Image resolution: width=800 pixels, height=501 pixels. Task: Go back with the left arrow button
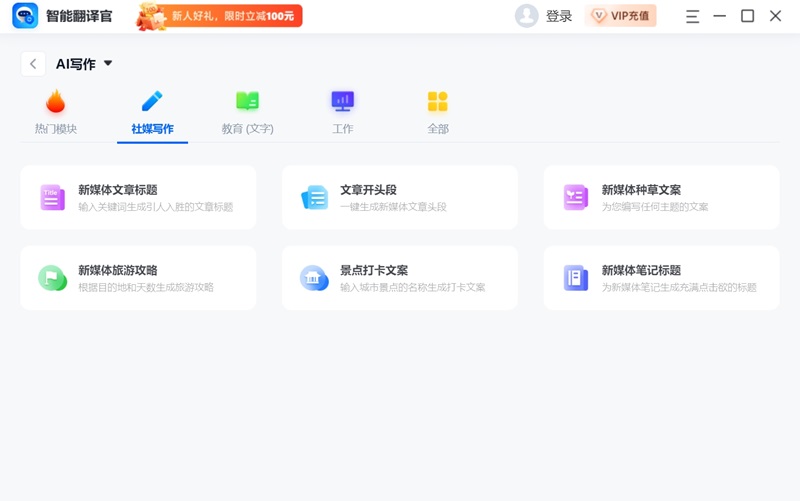coord(33,64)
